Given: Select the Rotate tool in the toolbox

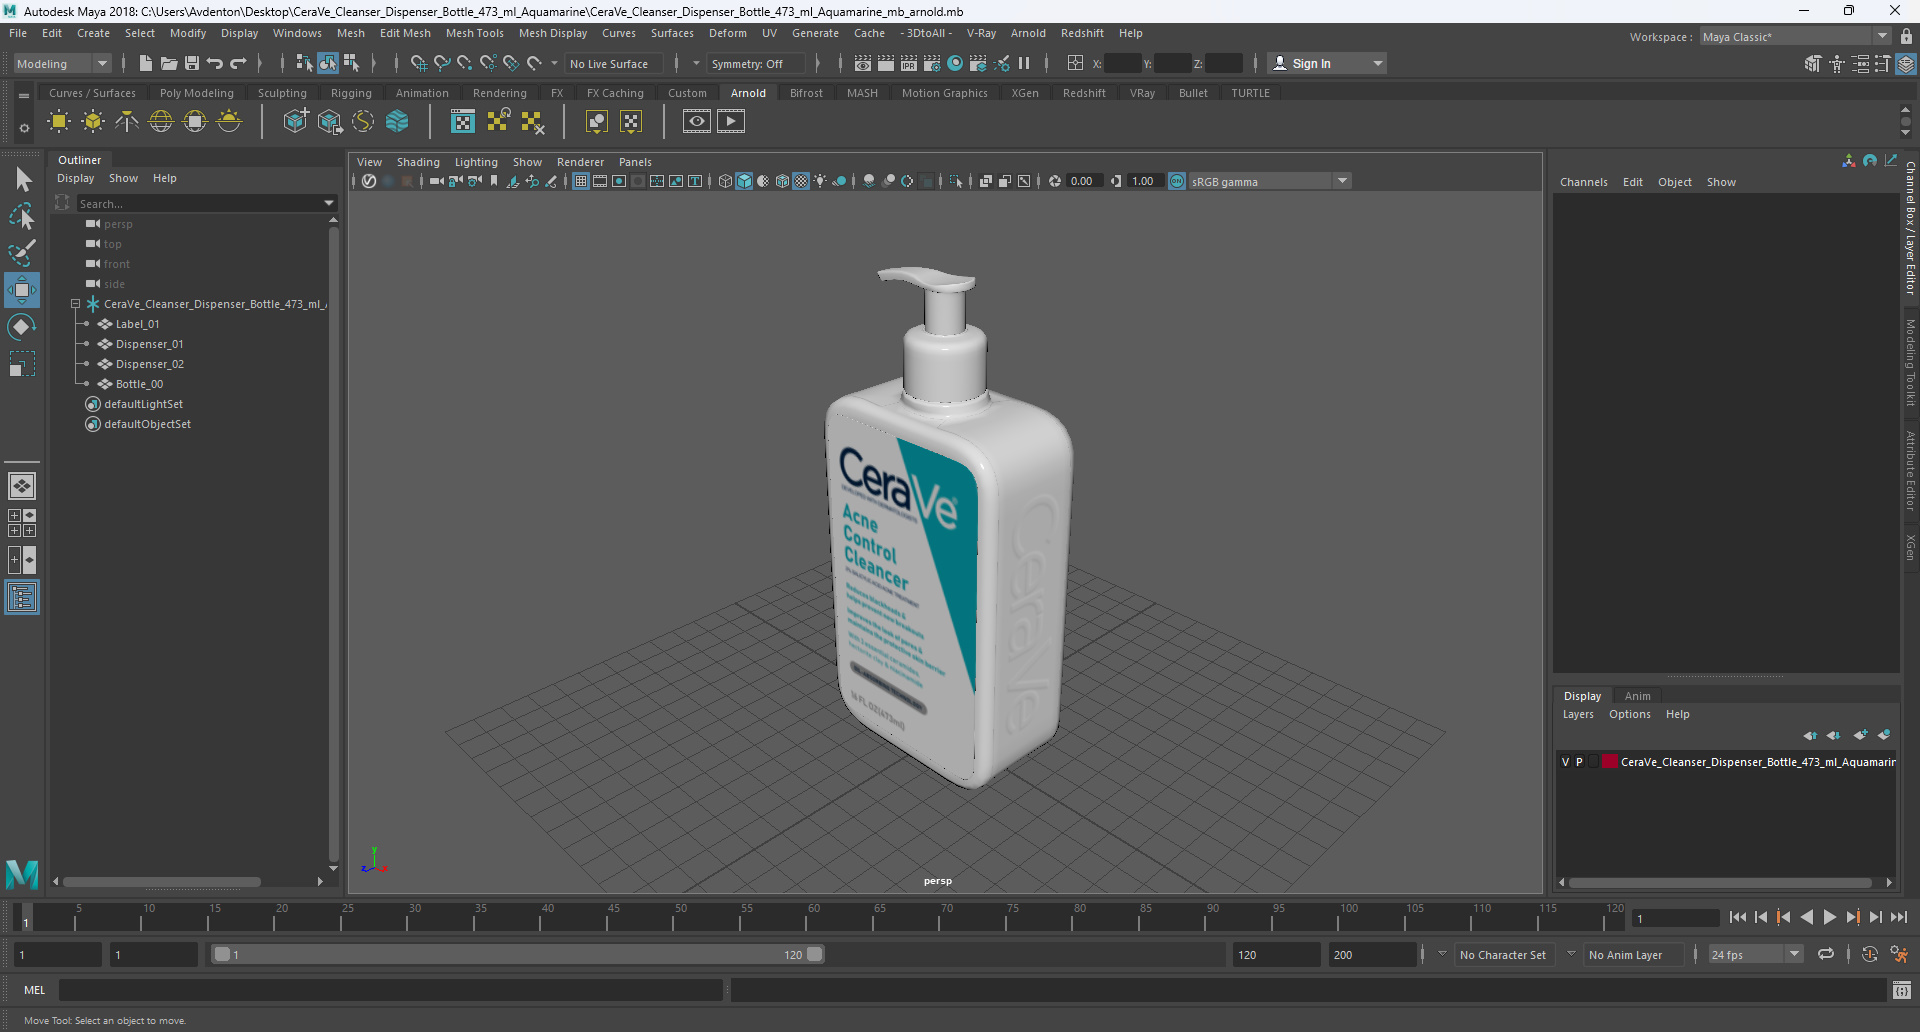Looking at the screenshot, I should (x=22, y=327).
